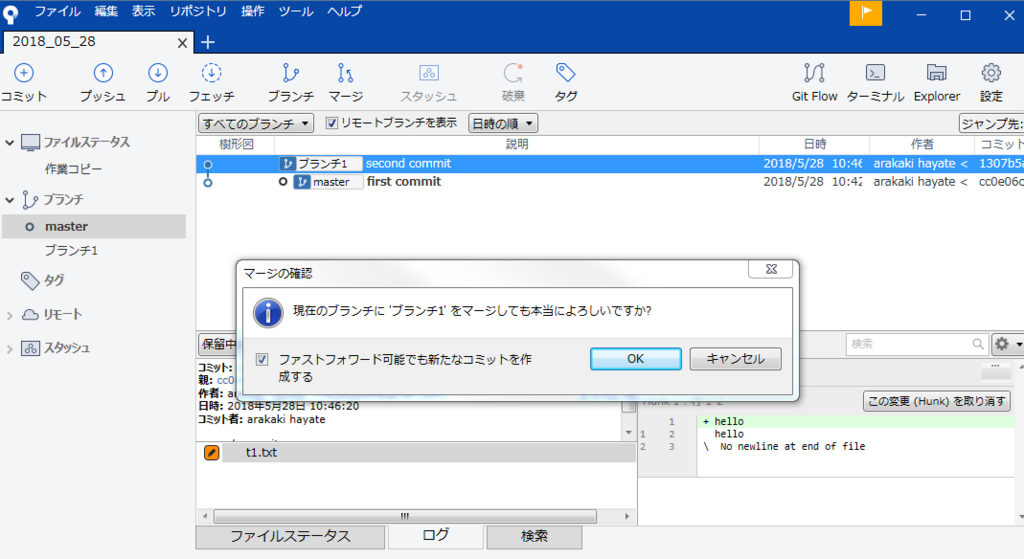
Task: Open the 日時の順 sort dropdown
Action: 503,123
